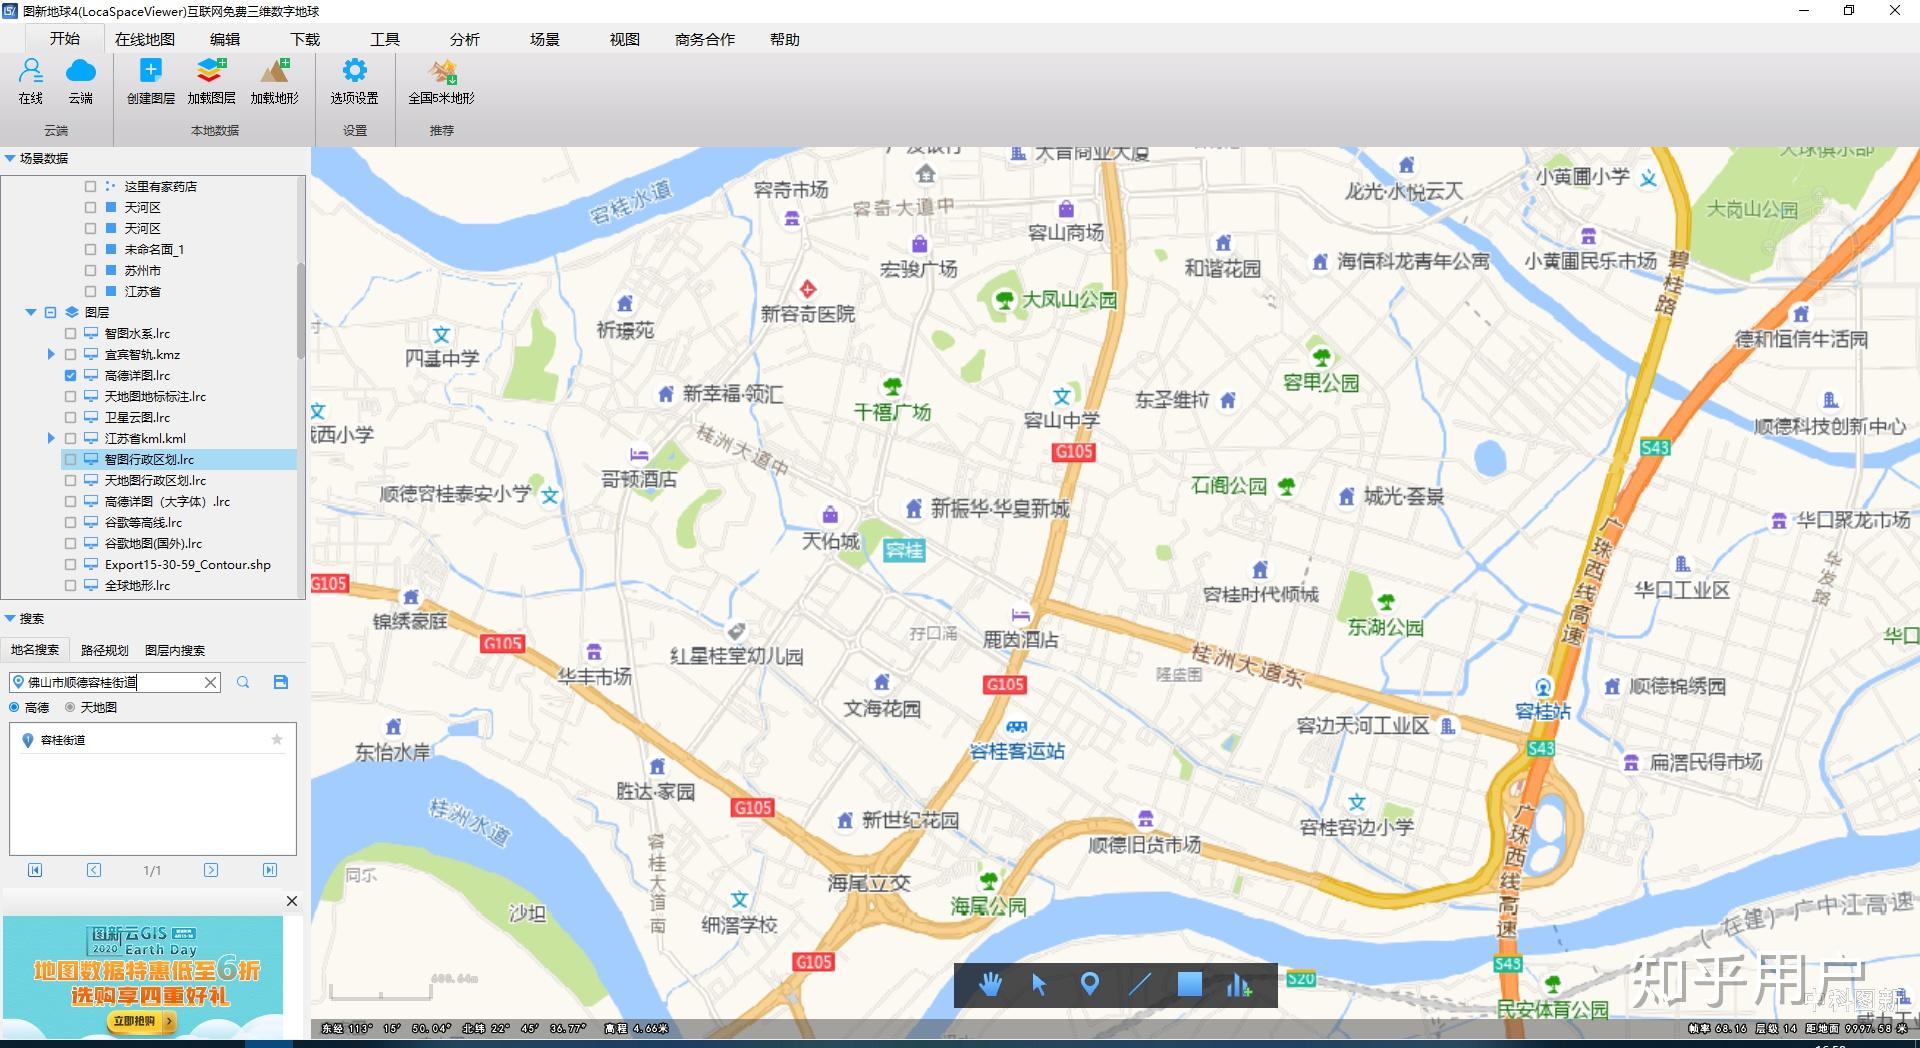Close the advertisement banner
1920x1048 pixels.
pyautogui.click(x=292, y=901)
